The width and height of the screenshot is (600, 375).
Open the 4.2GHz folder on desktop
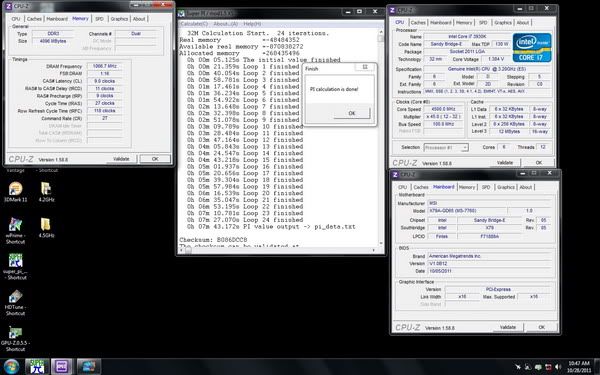[46, 192]
